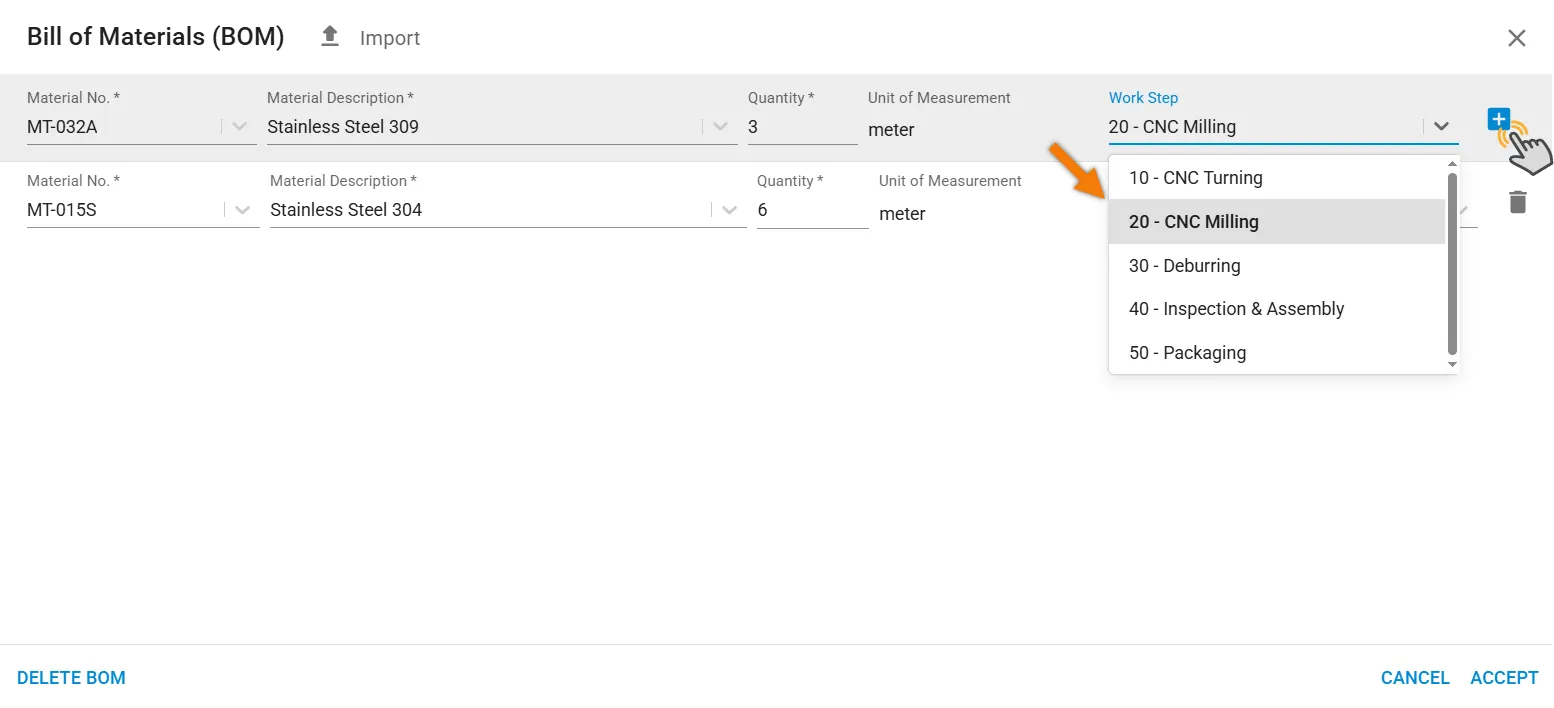Click the quantity field showing 6
The width and height of the screenshot is (1554, 708).
point(813,210)
